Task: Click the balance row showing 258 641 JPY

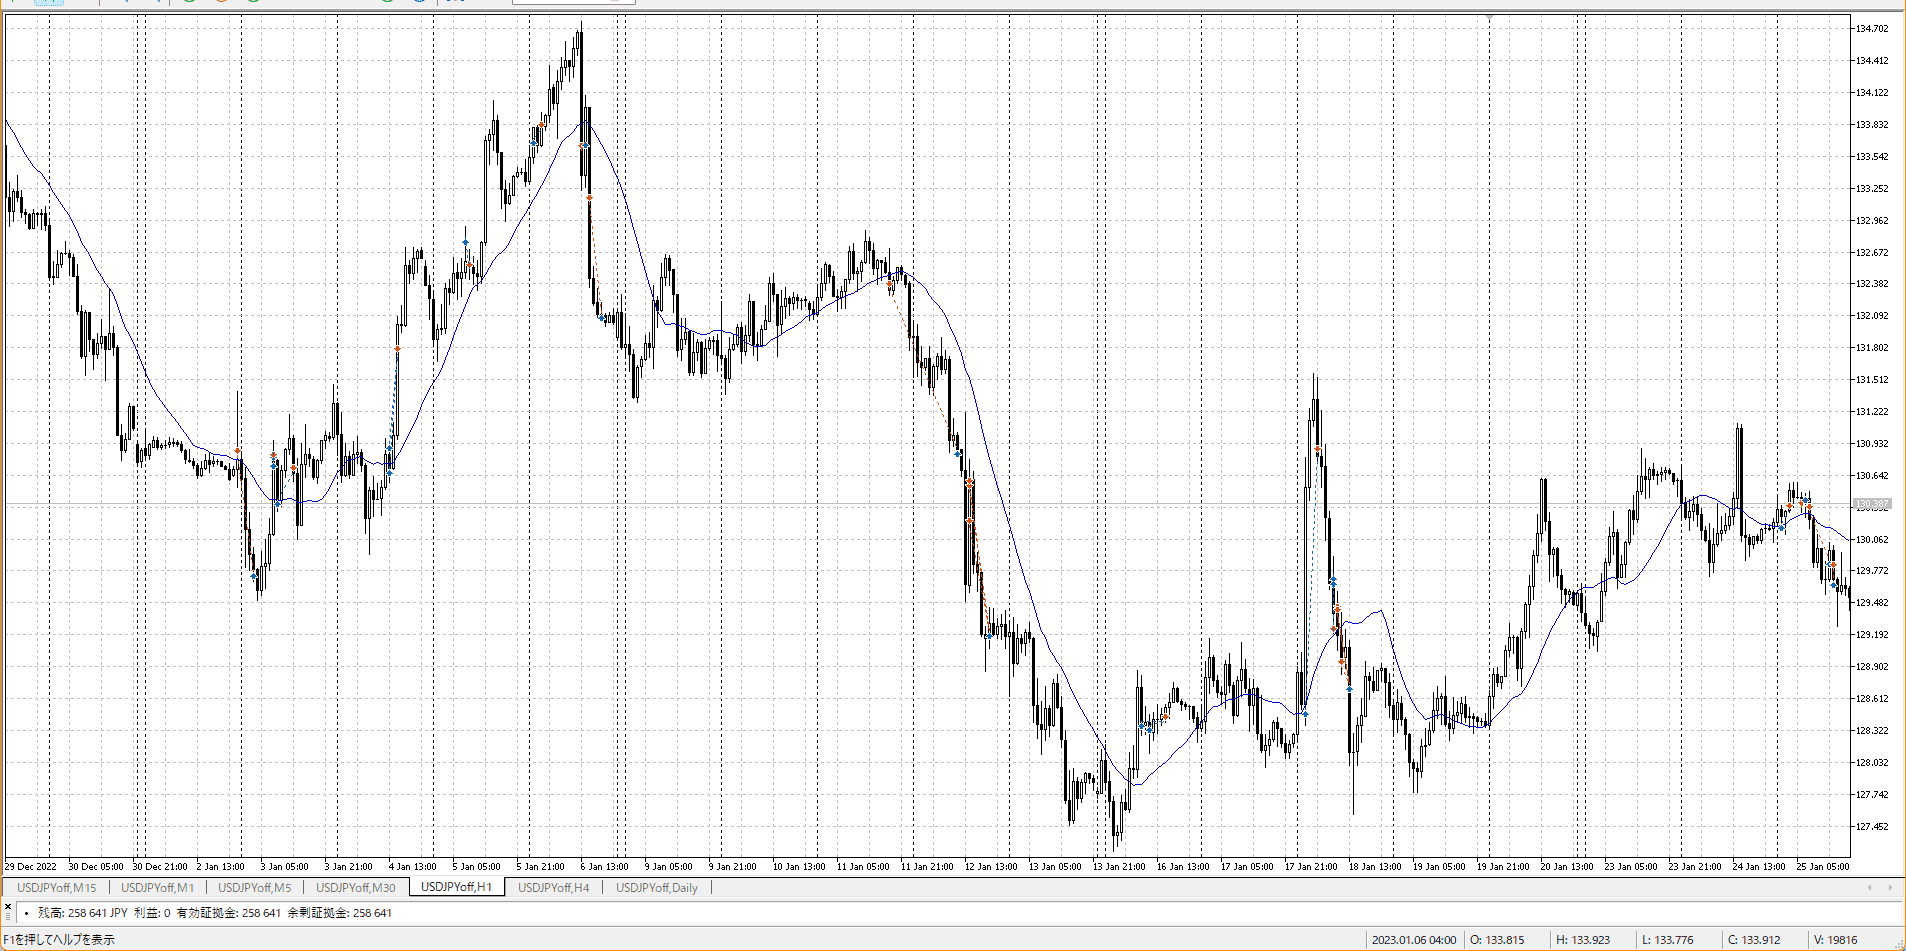Action: pos(215,913)
